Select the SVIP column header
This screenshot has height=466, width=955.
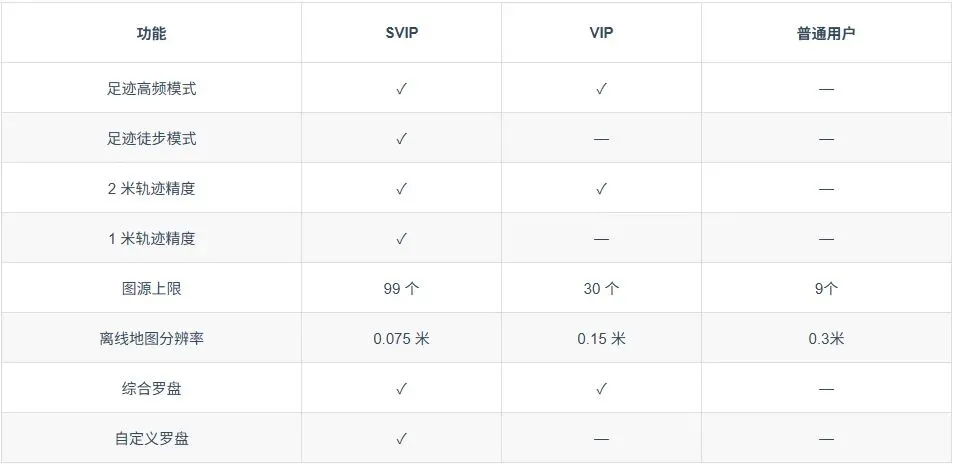click(x=401, y=33)
